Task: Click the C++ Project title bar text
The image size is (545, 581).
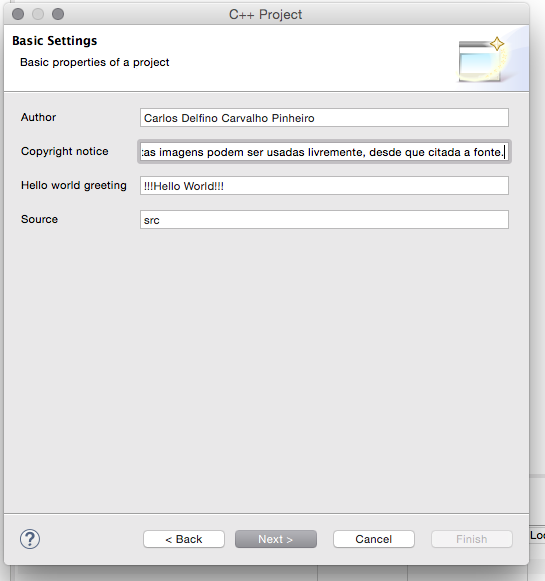Action: tap(265, 14)
